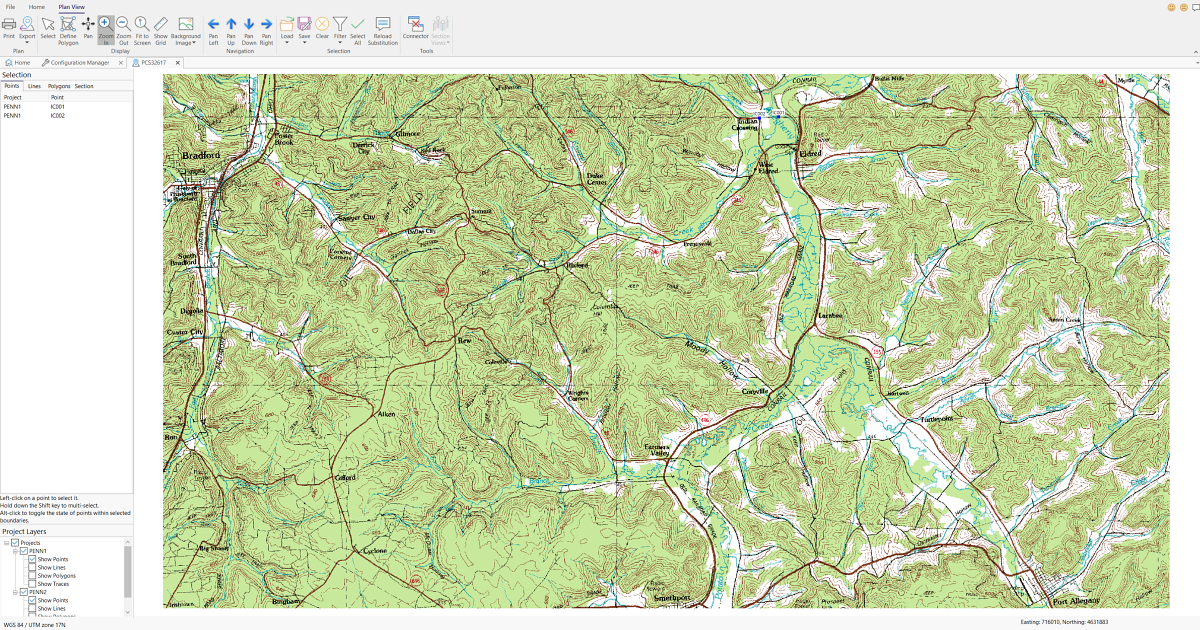Toggle the Show Grid ruler icon
The height and width of the screenshot is (630, 1200).
(x=160, y=28)
